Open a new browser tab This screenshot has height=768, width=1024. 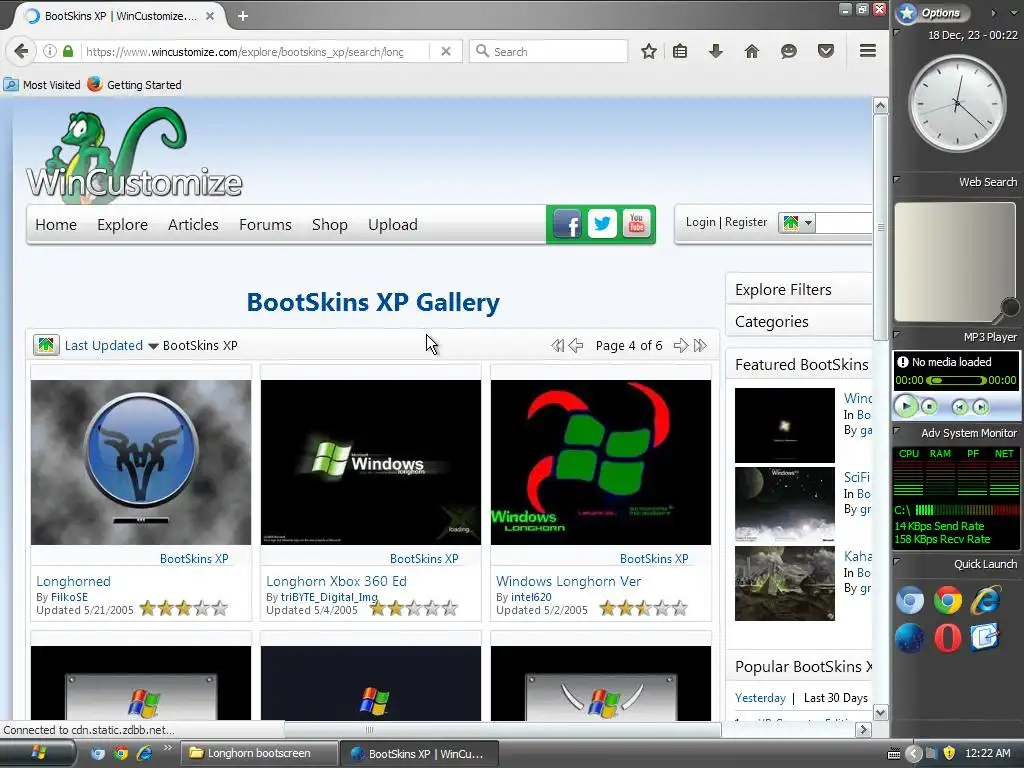click(x=243, y=16)
